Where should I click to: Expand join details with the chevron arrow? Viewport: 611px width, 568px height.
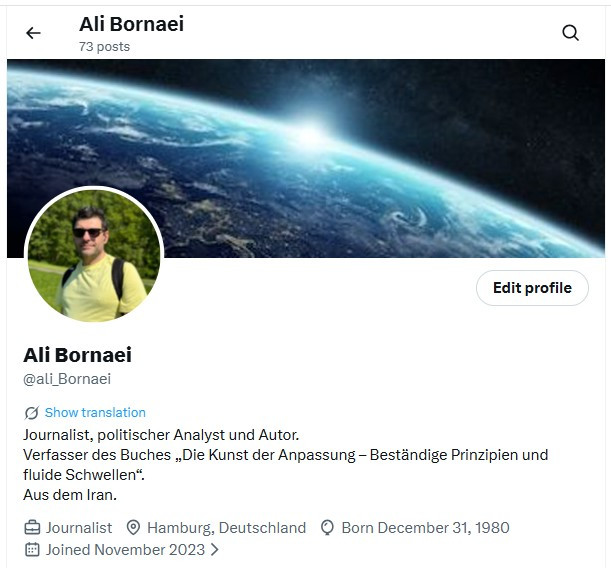pyautogui.click(x=214, y=550)
